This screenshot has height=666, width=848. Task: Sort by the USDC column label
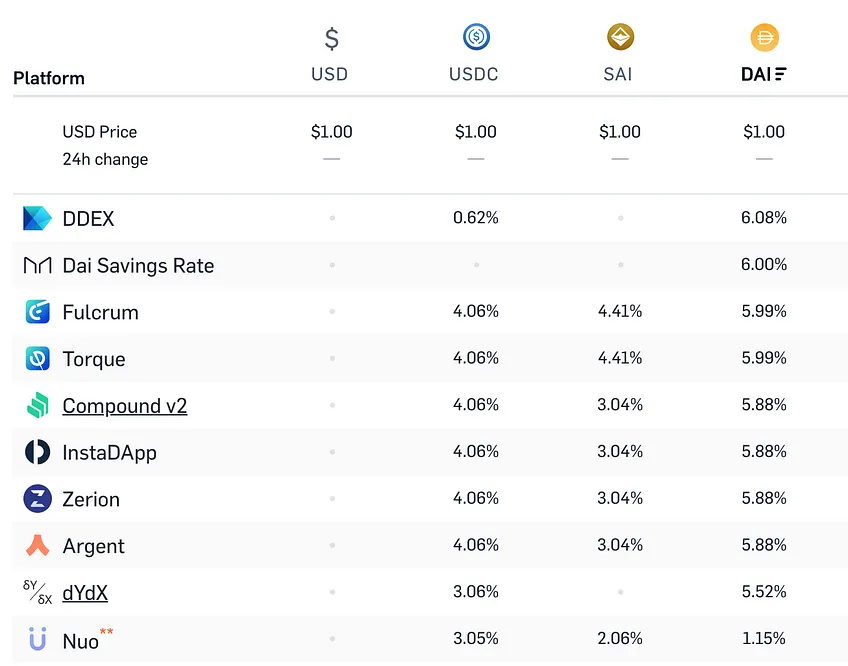pos(473,74)
